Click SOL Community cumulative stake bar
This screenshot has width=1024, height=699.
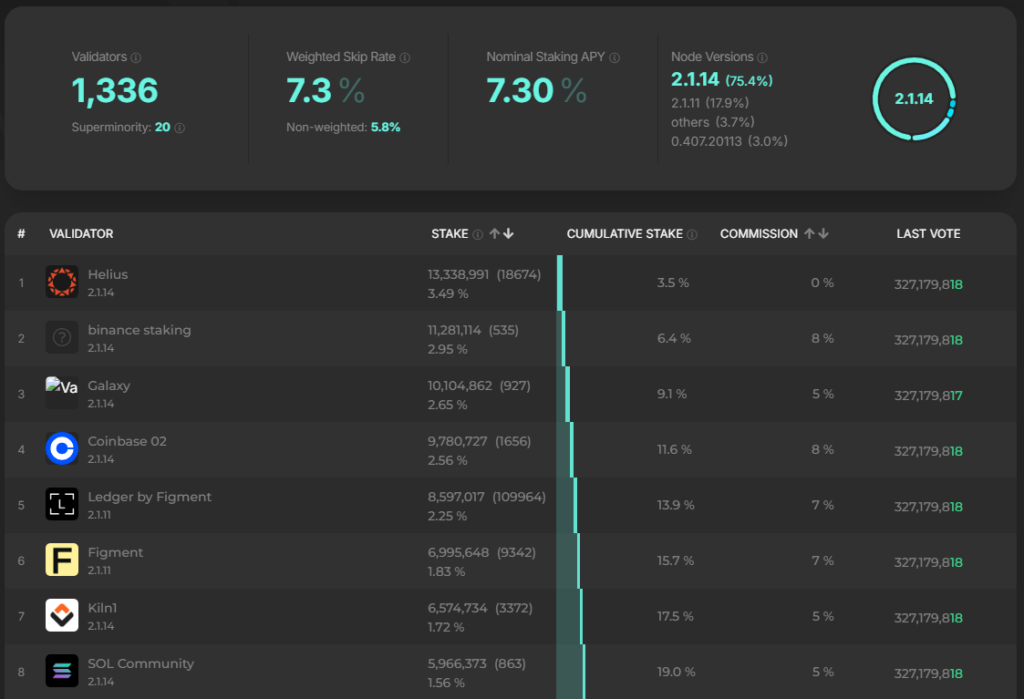[571, 672]
